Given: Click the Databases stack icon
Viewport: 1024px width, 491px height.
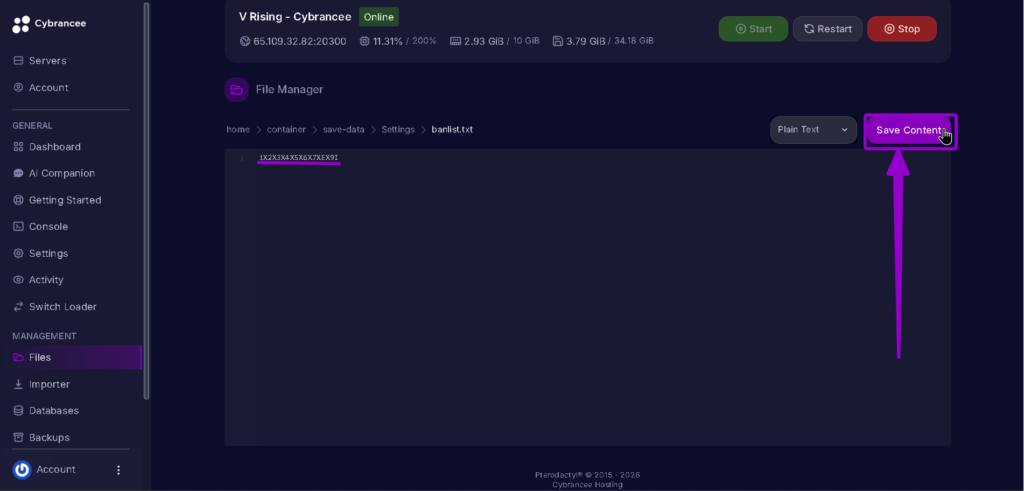Looking at the screenshot, I should point(18,411).
